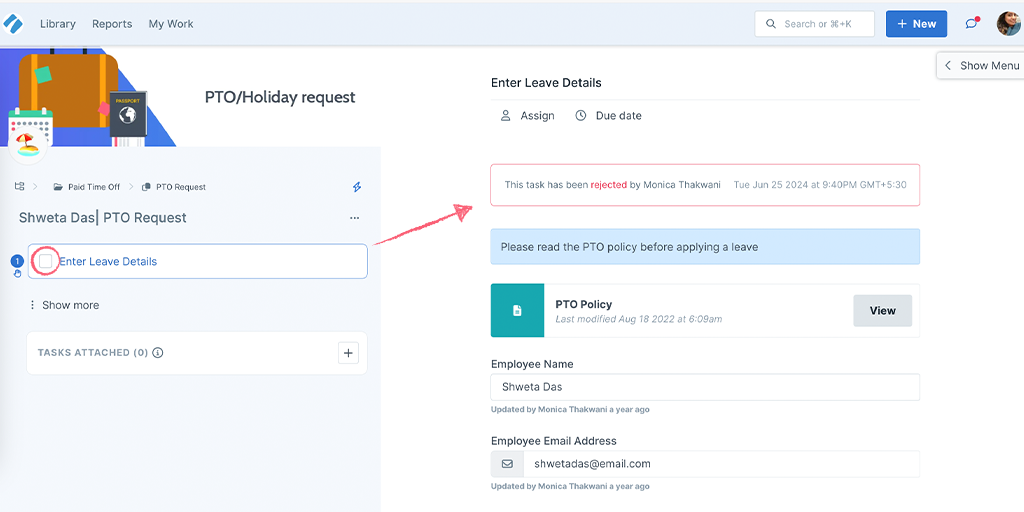The image size is (1024, 512).
Task: Click the PTO Policy document icon
Action: tap(517, 310)
